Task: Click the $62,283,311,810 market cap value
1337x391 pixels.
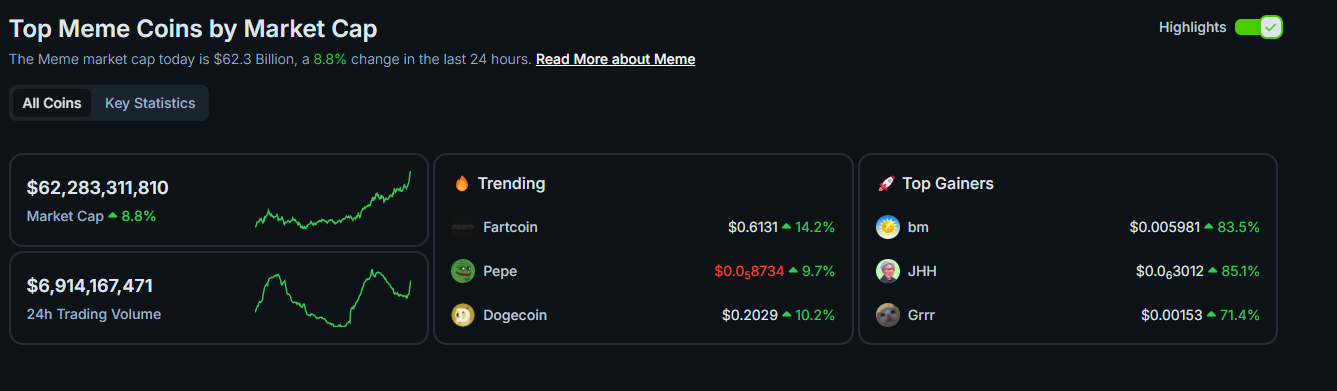Action: (x=97, y=188)
